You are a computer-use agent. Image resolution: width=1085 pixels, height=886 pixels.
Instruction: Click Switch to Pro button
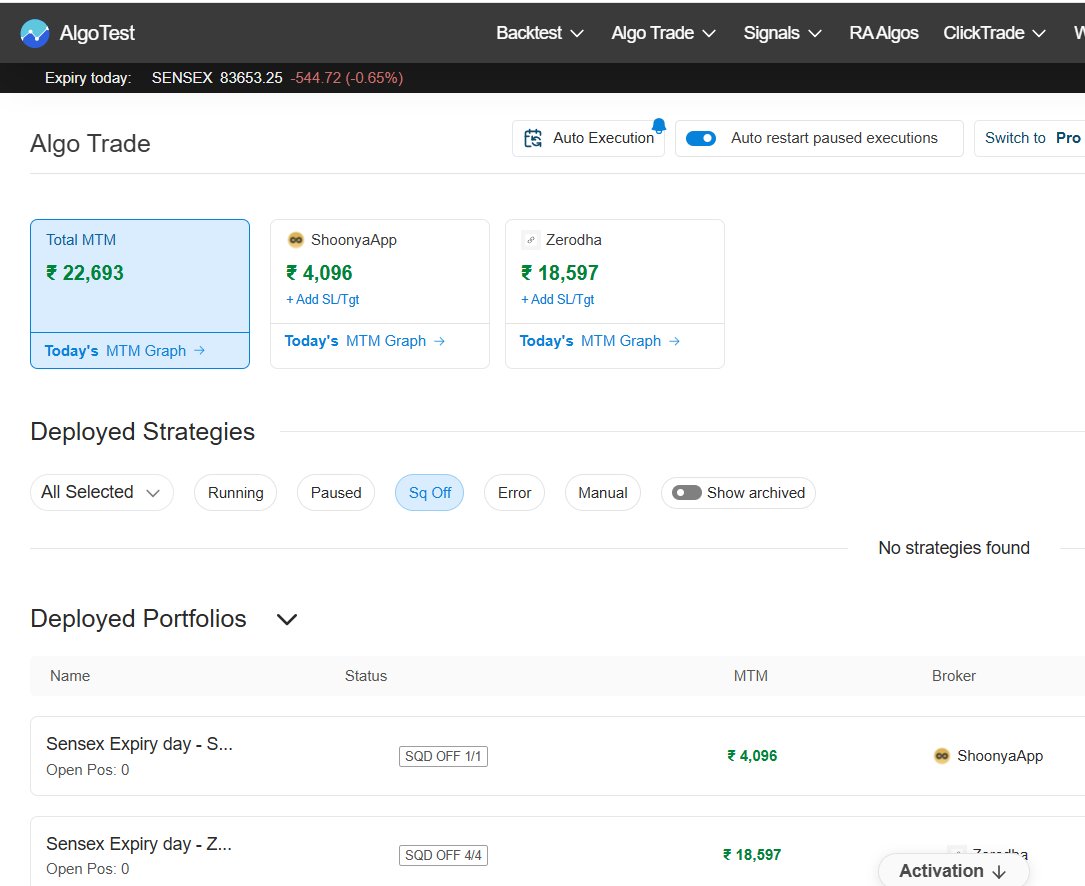1031,138
